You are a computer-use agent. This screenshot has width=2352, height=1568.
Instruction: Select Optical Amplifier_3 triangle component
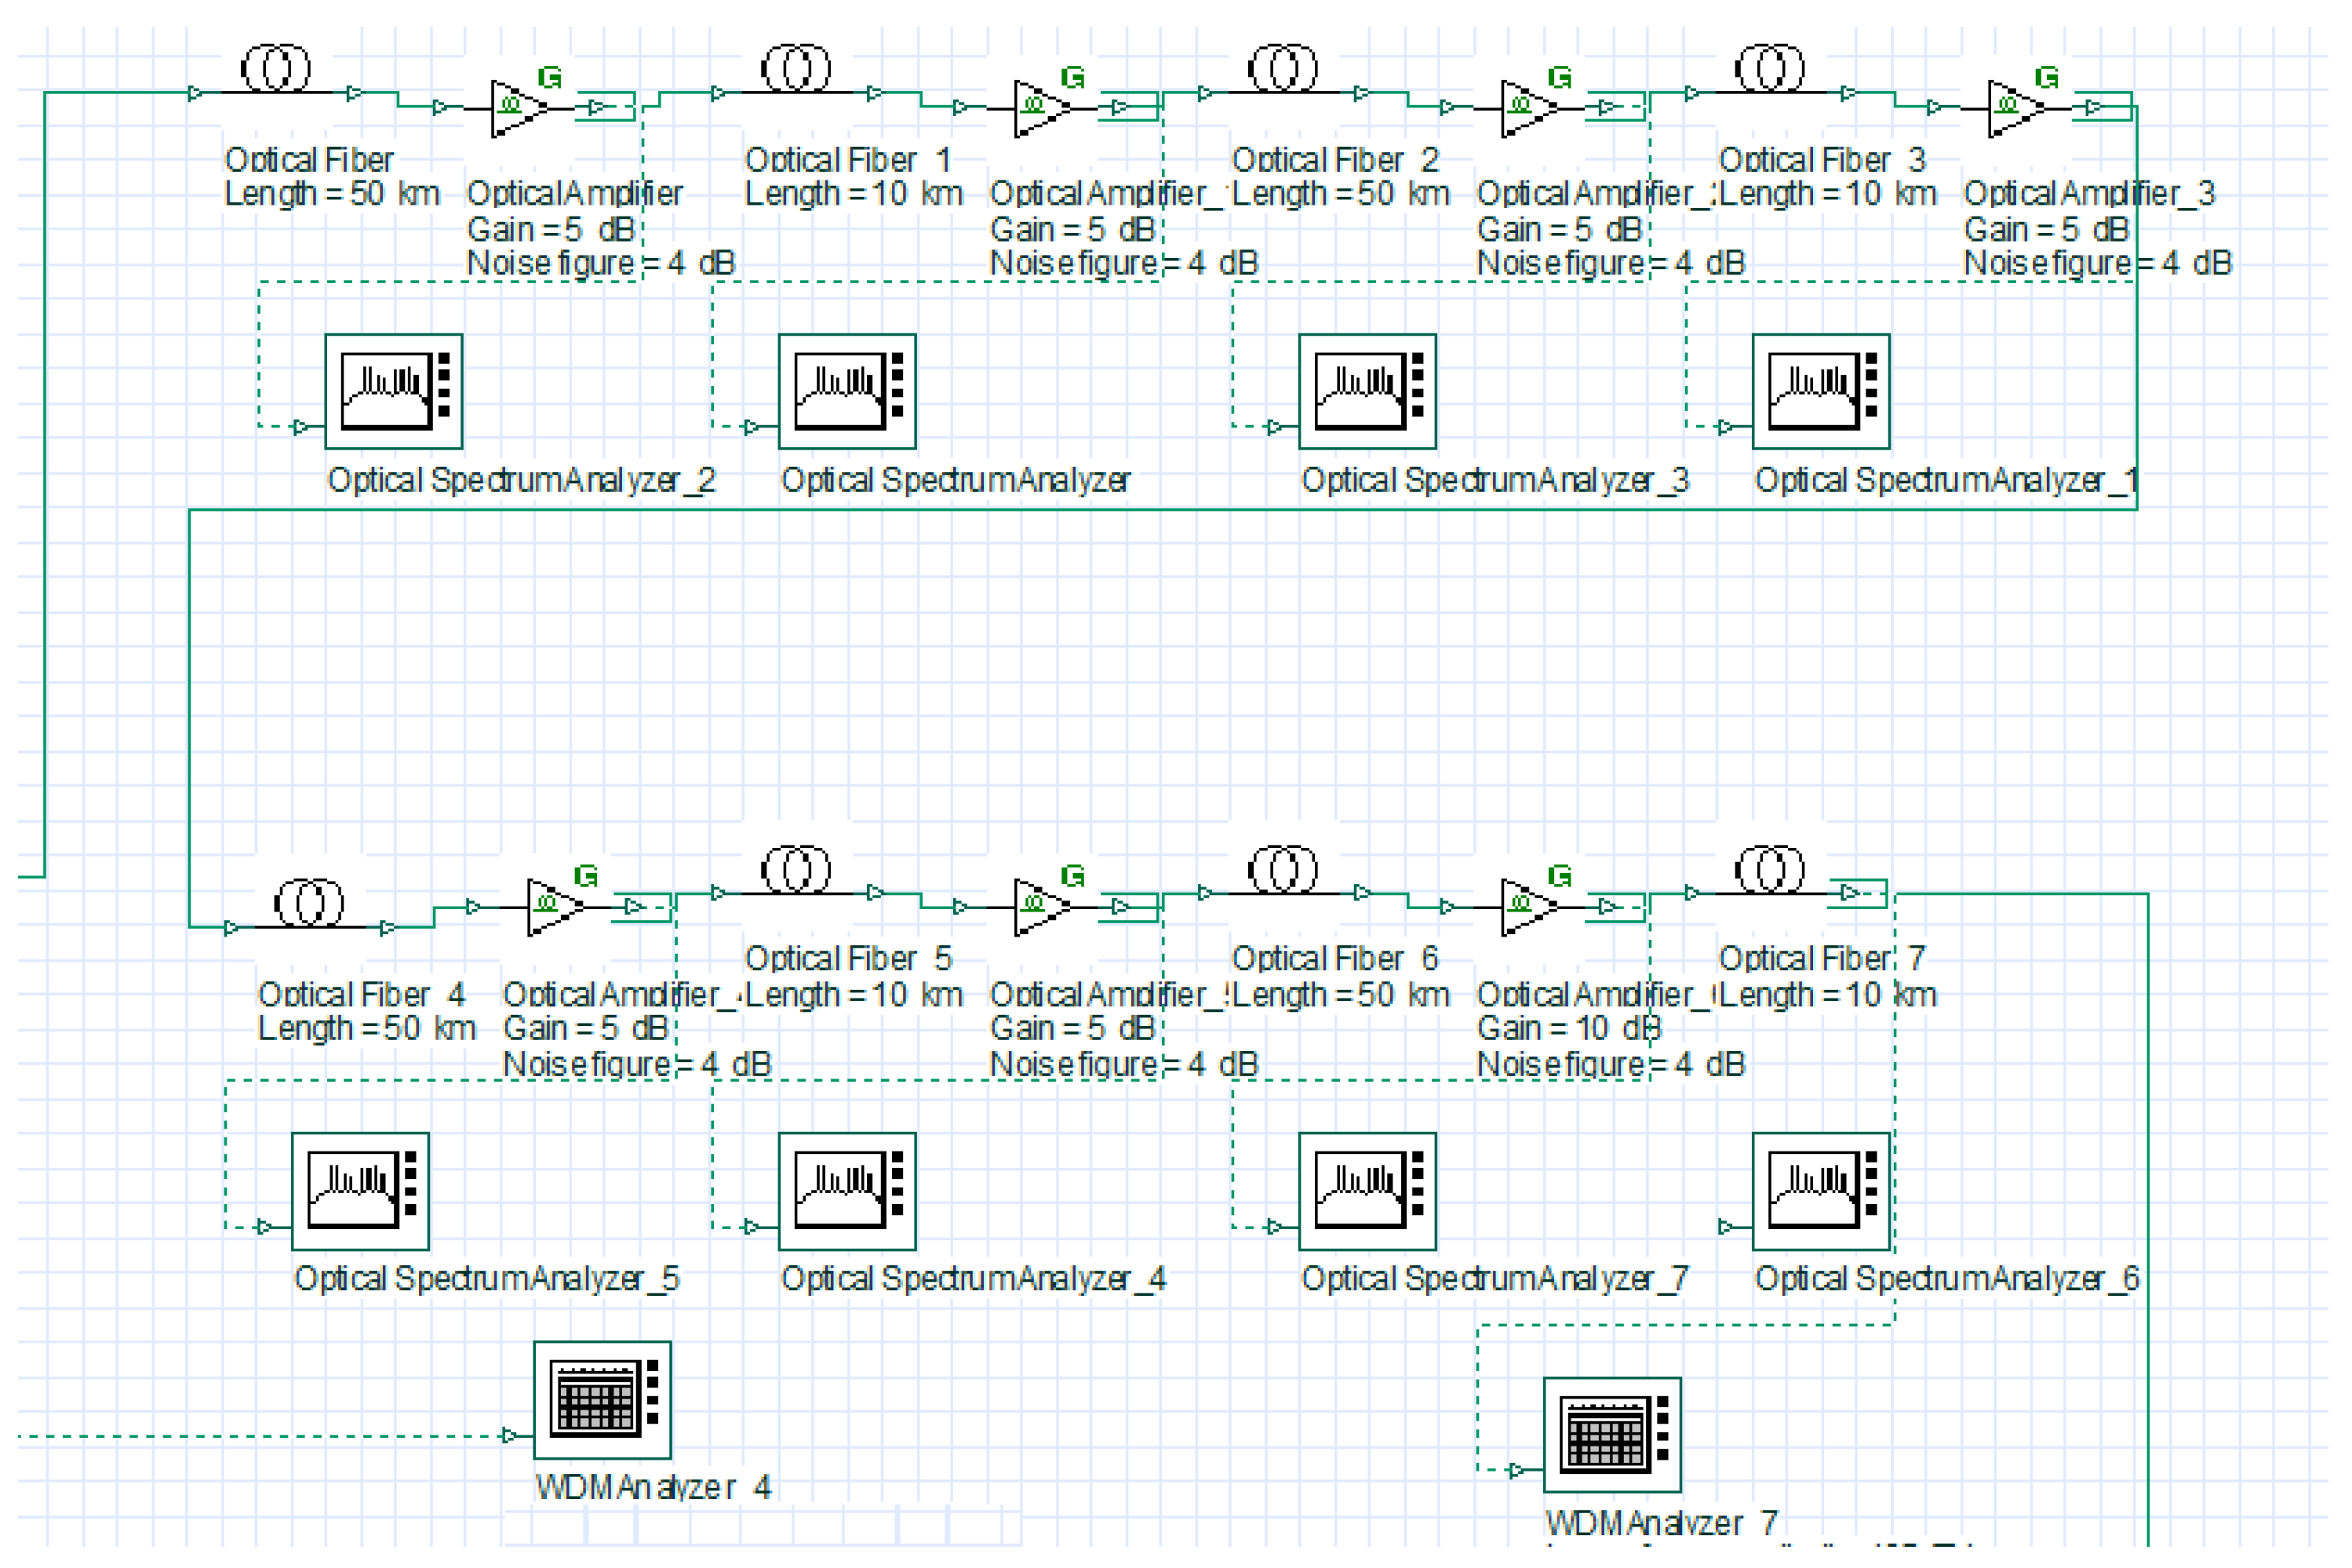[2014, 107]
